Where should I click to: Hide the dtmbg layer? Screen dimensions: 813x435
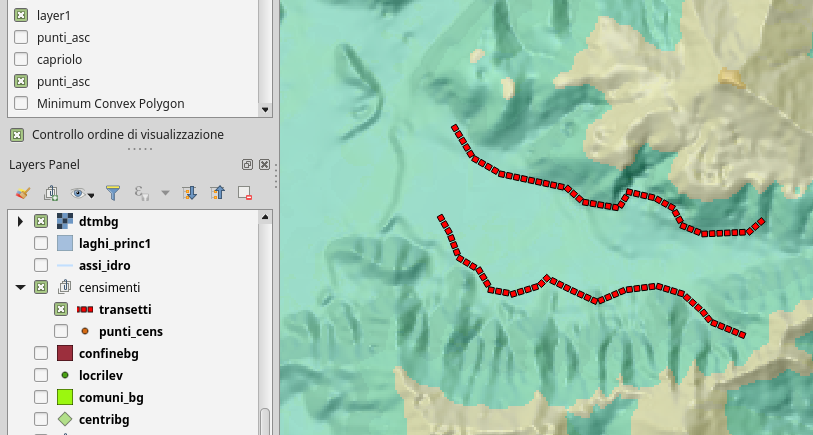[x=41, y=221]
